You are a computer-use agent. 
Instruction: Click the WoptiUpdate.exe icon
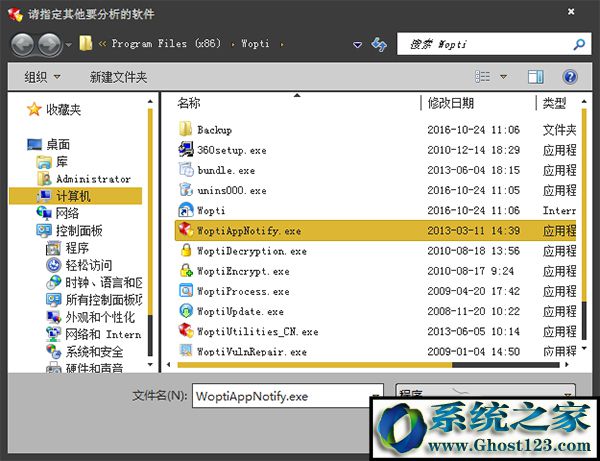(x=186, y=311)
